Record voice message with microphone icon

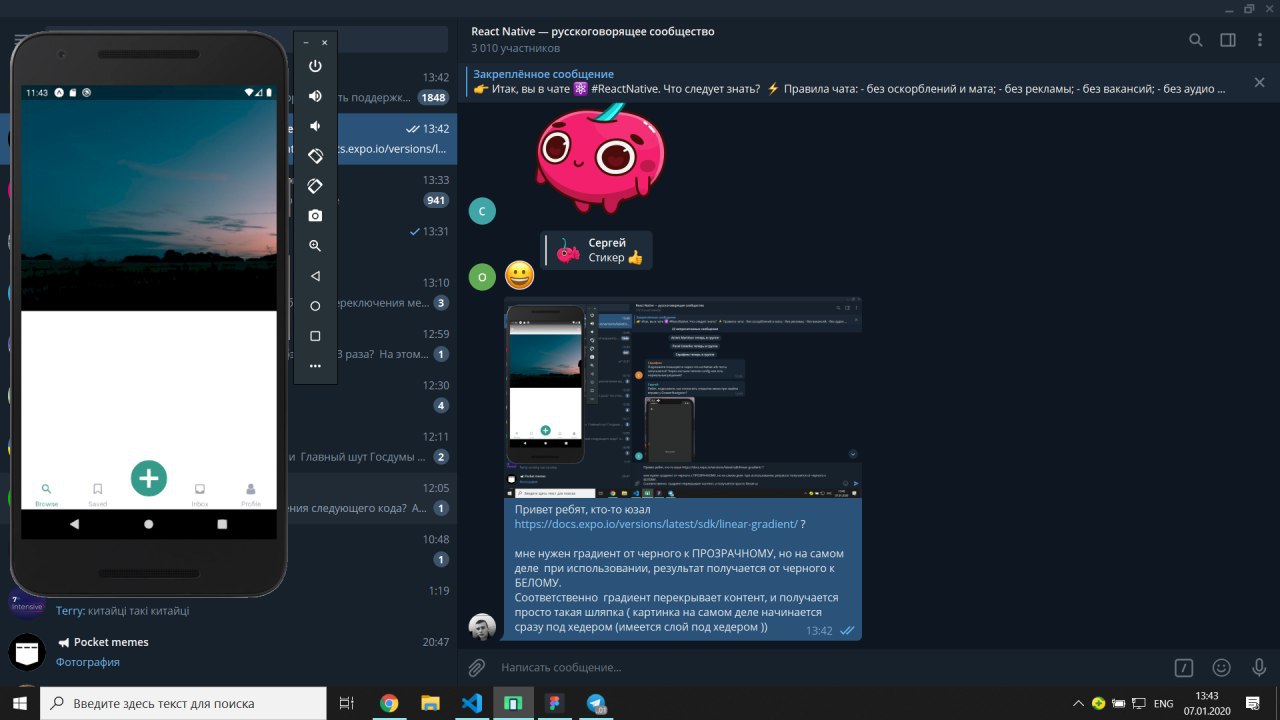pos(1257,667)
